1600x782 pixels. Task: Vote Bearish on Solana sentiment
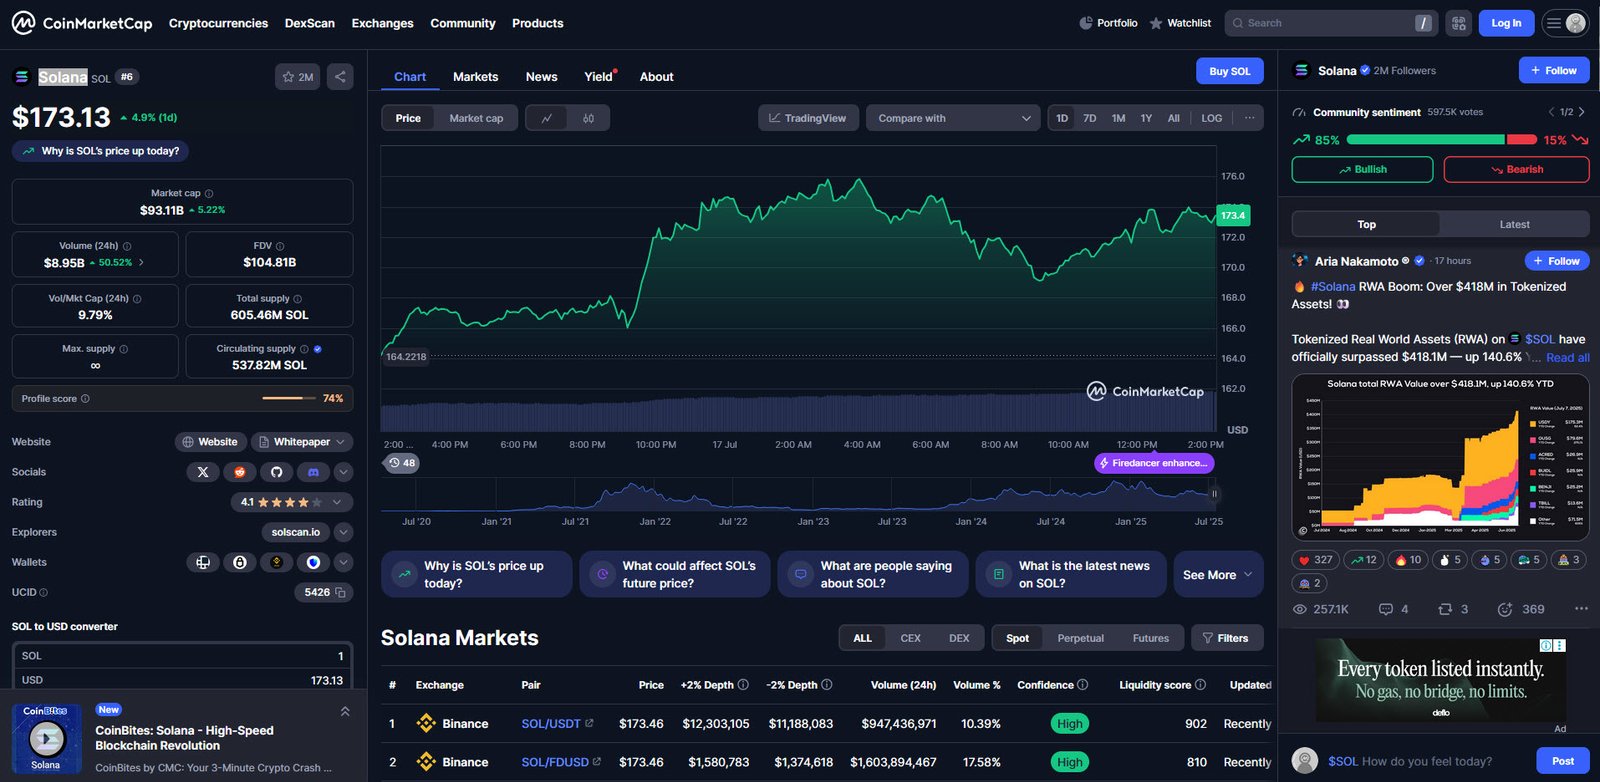pyautogui.click(x=1516, y=170)
